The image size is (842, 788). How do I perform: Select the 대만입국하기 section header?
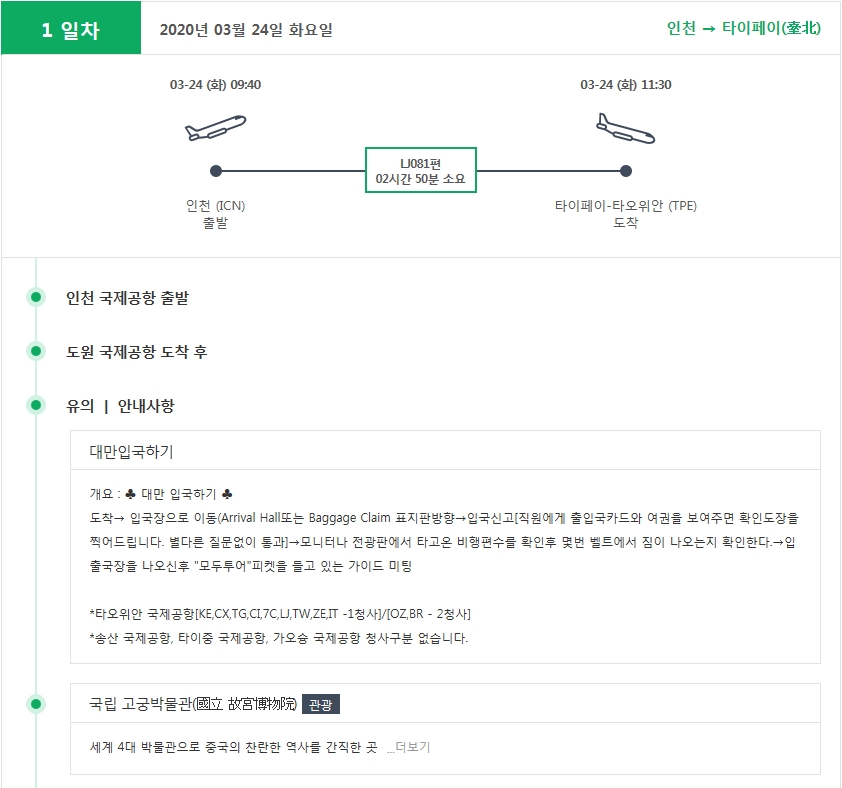pyautogui.click(x=445, y=451)
